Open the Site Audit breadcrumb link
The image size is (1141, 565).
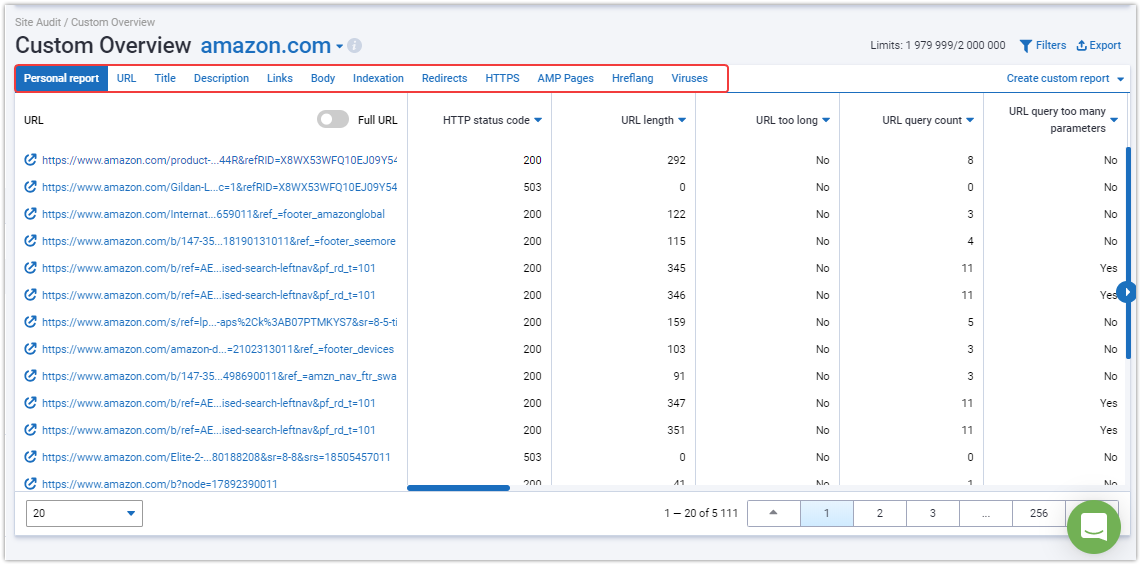pyautogui.click(x=39, y=23)
